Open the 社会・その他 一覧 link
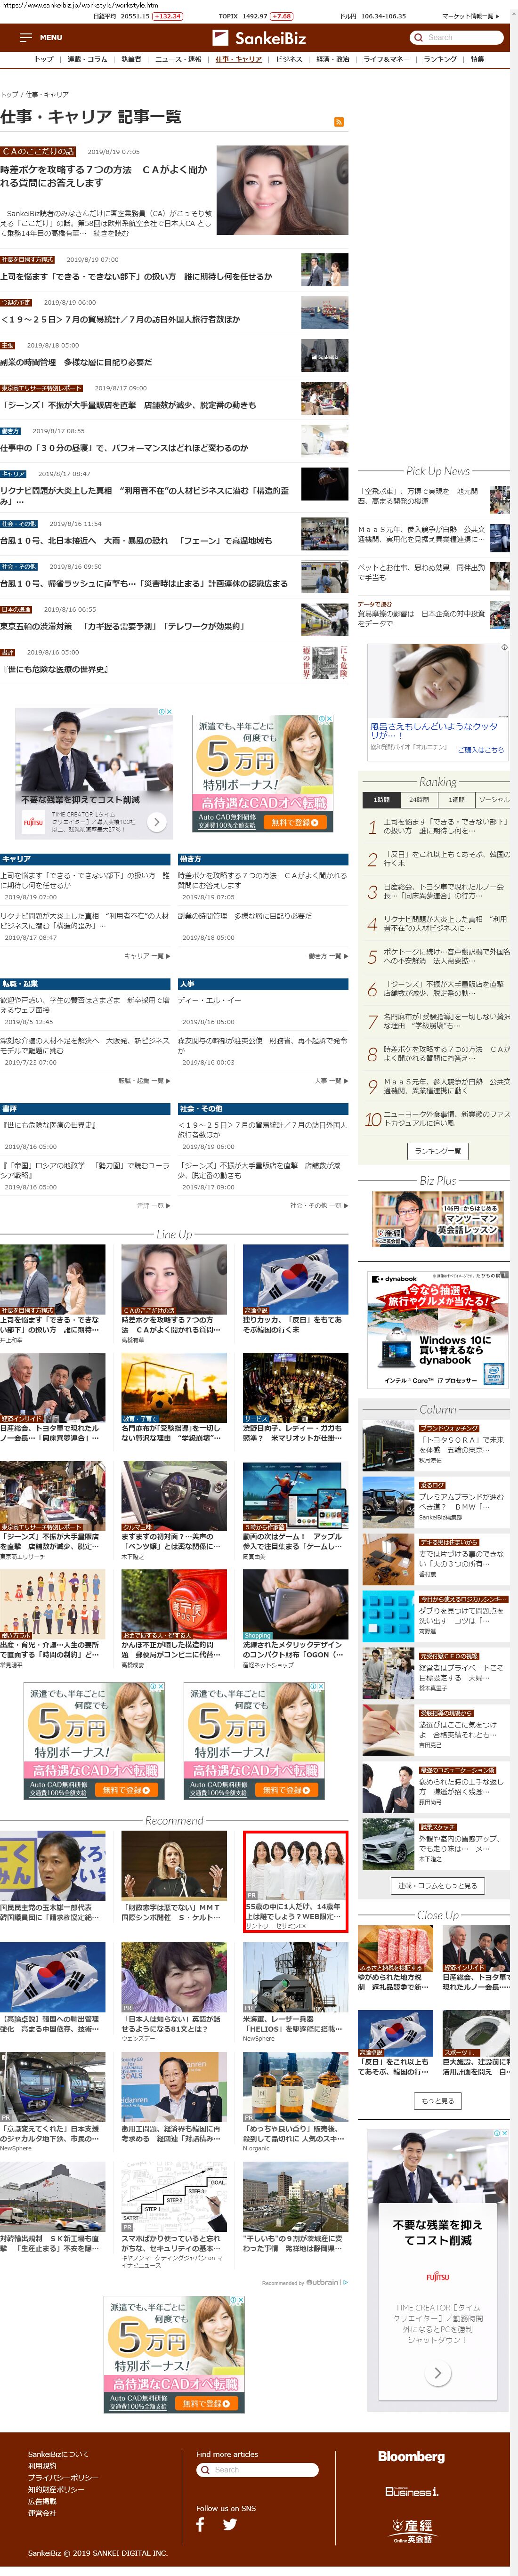This screenshot has width=518, height=2576. (318, 1206)
